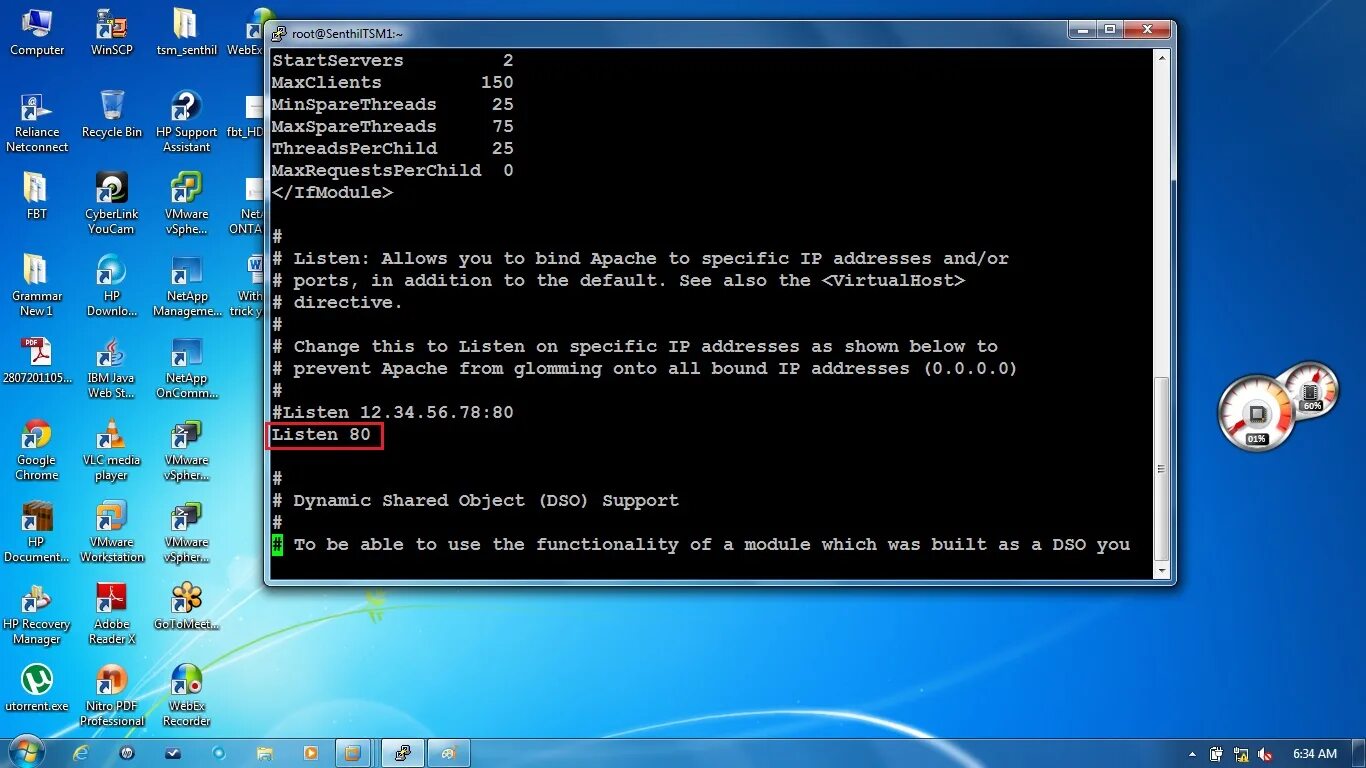Click the terminal vertical scrollbar thumb
Viewport: 1366px width, 768px height.
click(1162, 468)
